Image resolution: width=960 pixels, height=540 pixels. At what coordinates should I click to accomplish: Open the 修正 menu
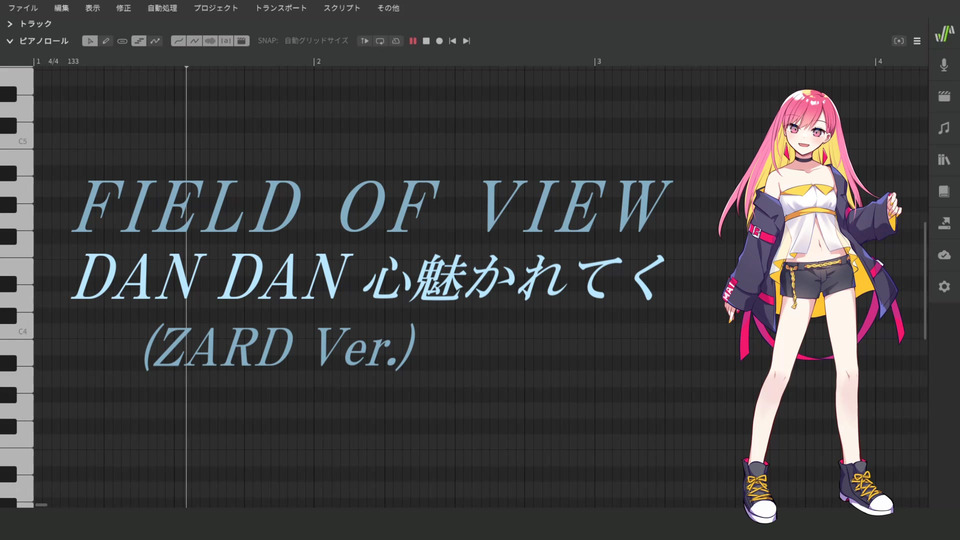tap(124, 8)
